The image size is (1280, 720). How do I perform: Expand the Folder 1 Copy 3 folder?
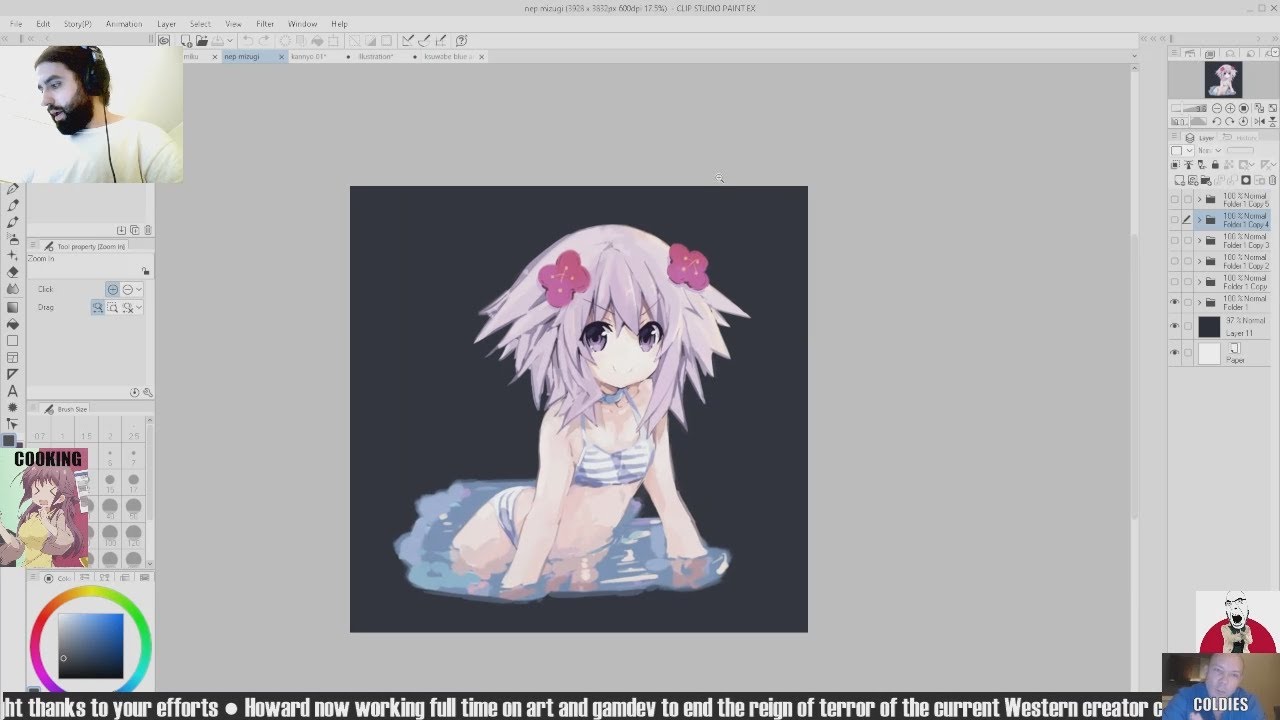pyautogui.click(x=1199, y=241)
